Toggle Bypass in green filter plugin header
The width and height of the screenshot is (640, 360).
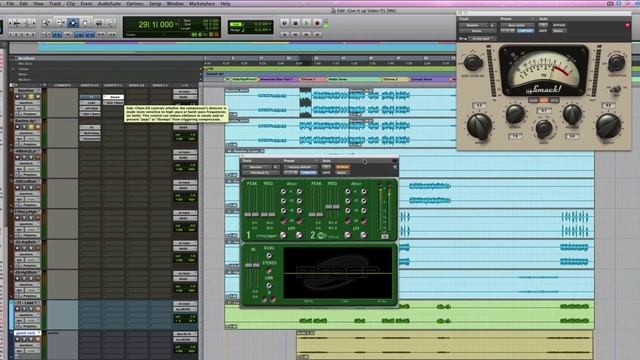point(342,167)
